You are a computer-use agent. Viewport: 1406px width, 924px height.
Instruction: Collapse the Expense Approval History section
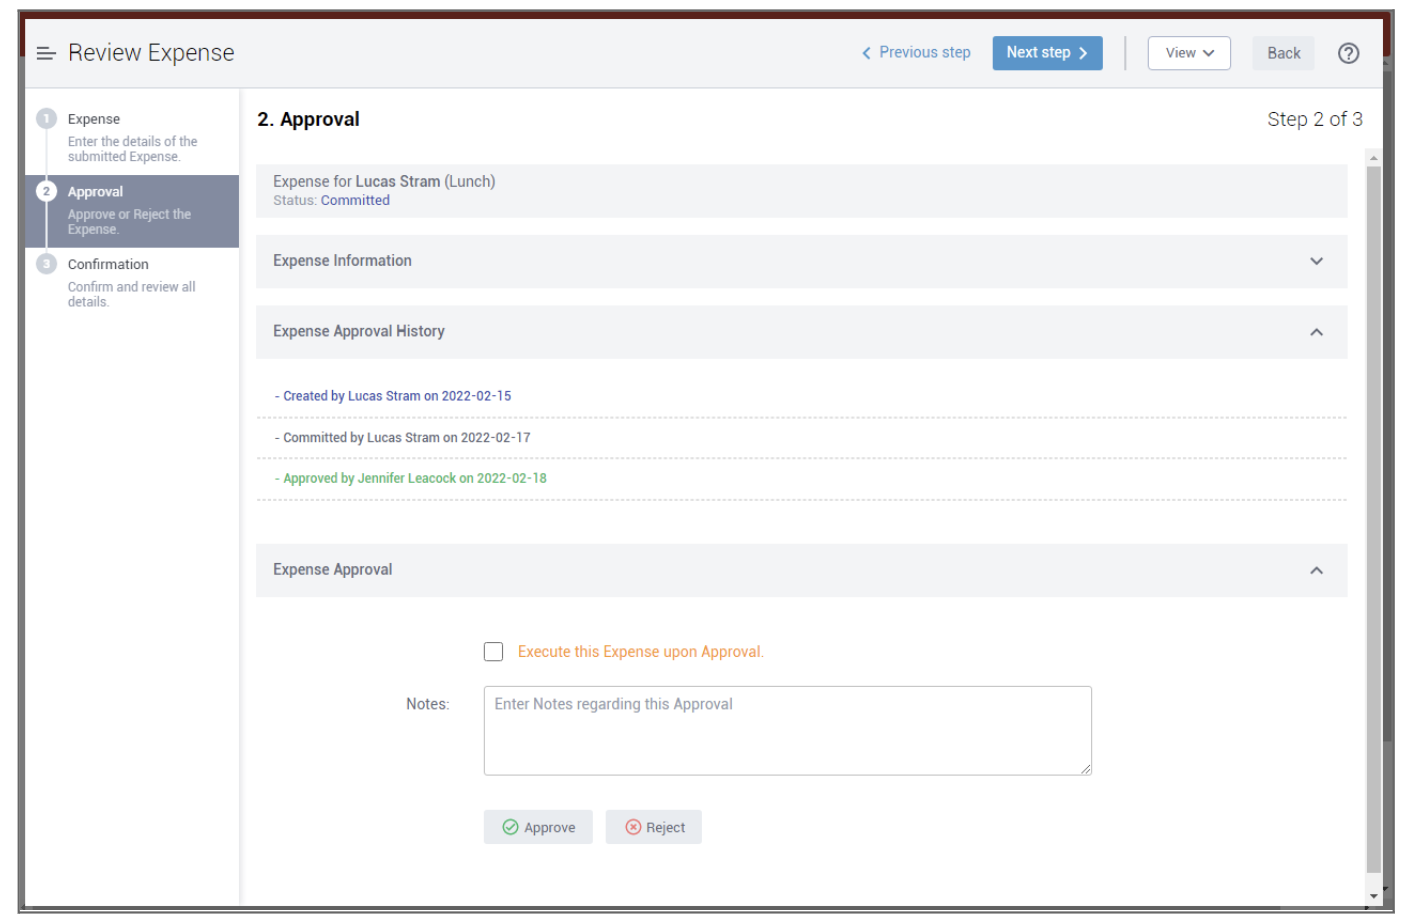1316,332
